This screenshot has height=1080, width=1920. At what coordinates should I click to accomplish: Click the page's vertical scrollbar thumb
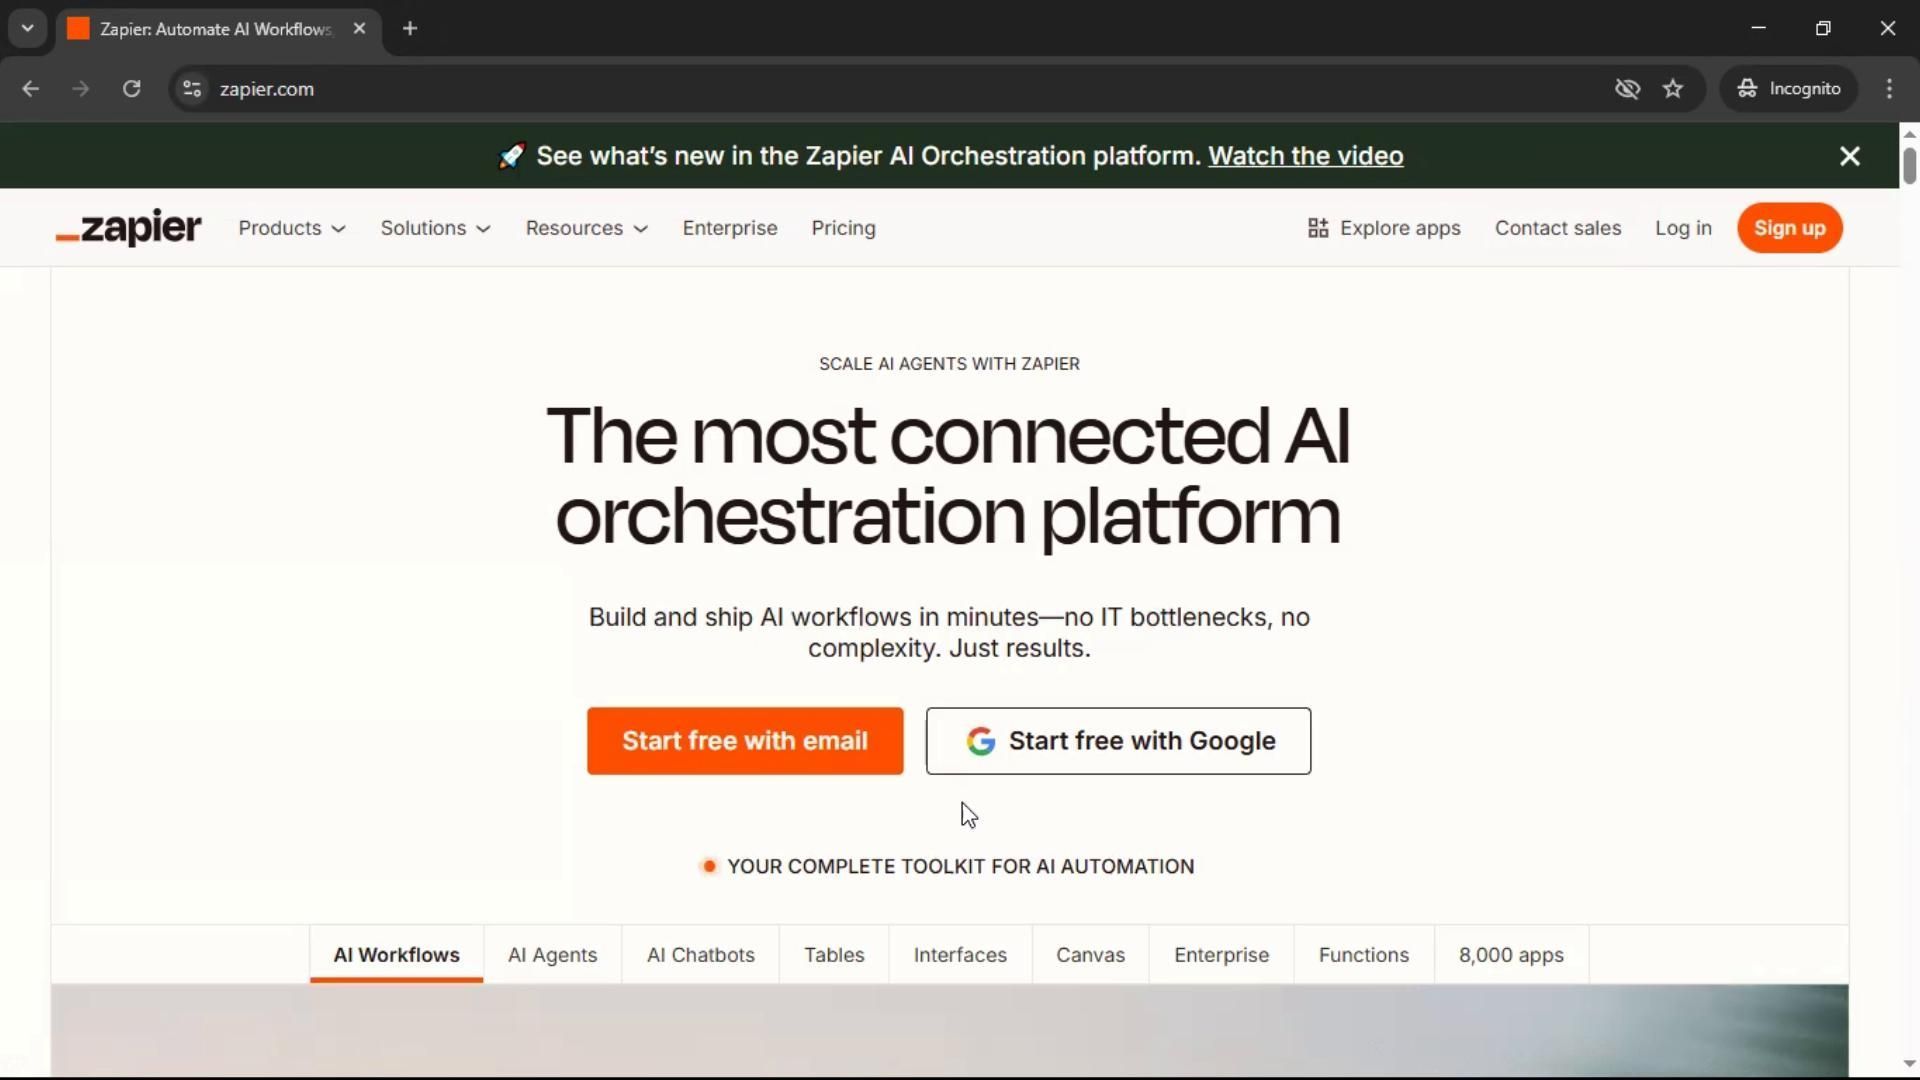coord(1909,165)
